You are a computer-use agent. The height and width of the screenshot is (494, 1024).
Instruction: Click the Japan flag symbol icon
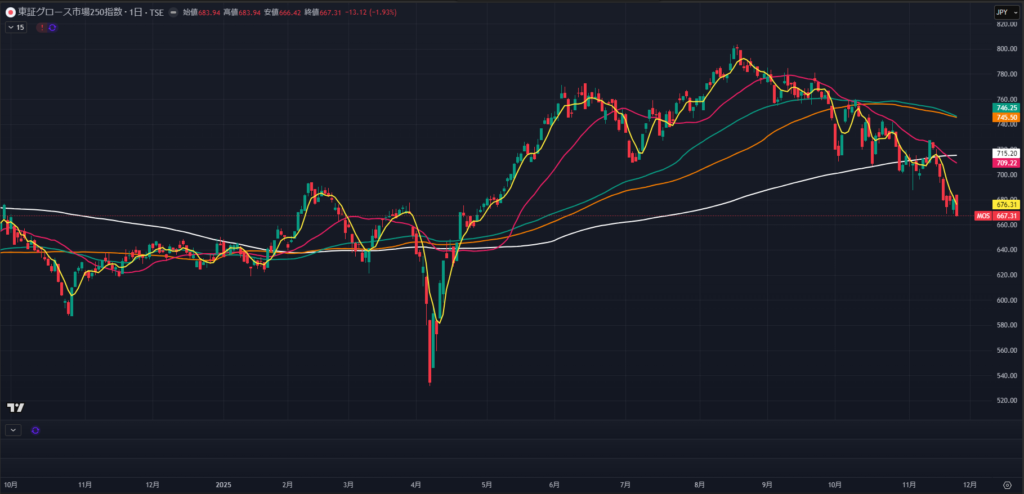10,12
